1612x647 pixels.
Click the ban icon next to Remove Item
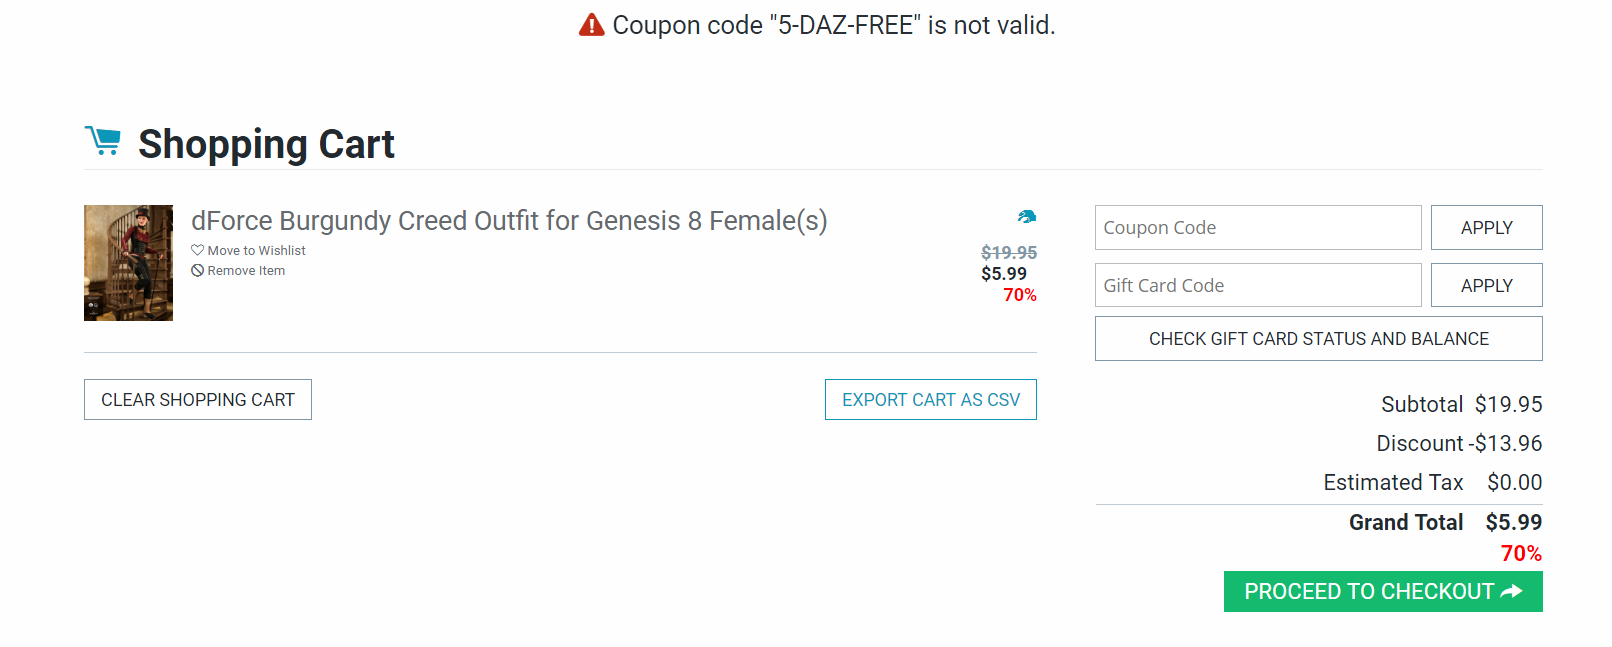click(x=197, y=270)
